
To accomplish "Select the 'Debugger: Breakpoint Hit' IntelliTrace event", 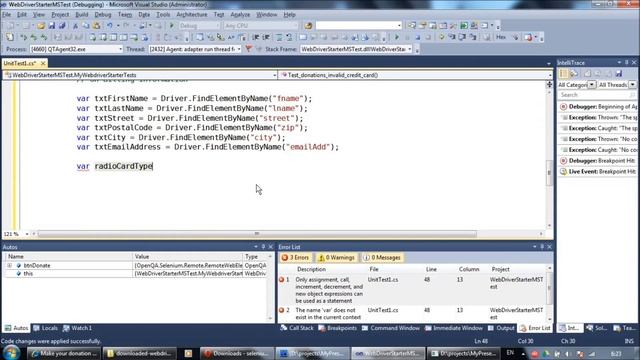I will 598,161.
